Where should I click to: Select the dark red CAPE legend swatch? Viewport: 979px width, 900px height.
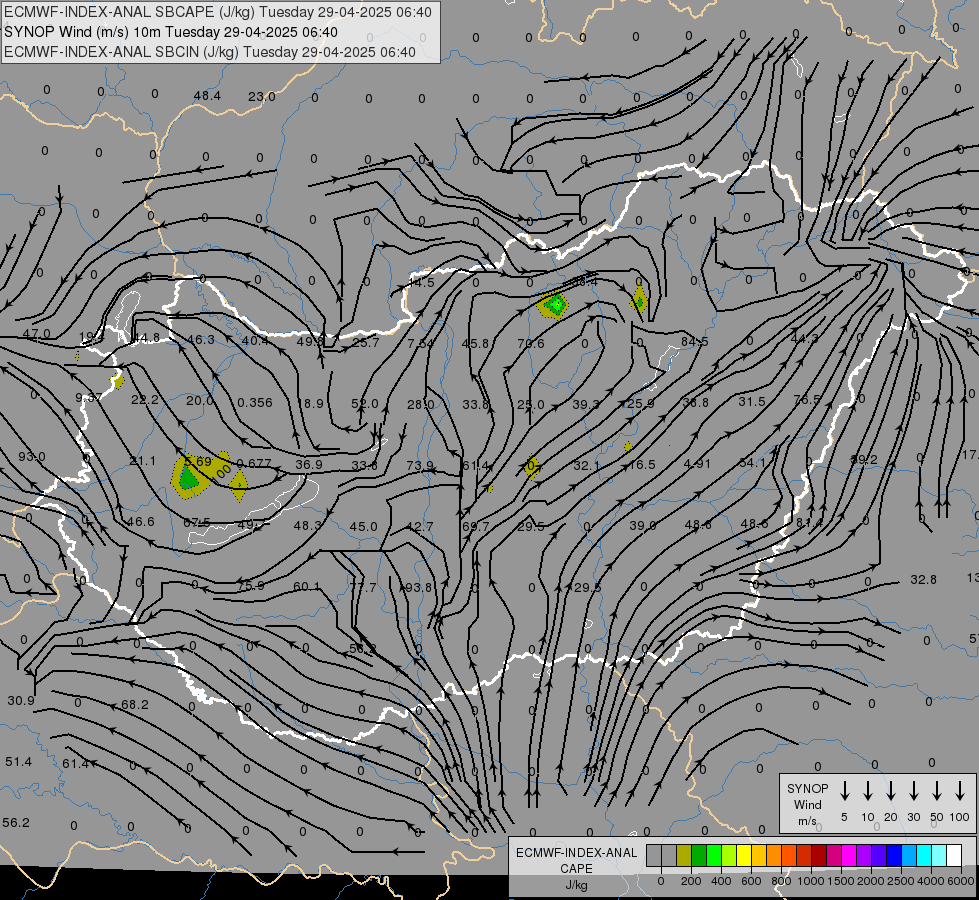[x=819, y=855]
